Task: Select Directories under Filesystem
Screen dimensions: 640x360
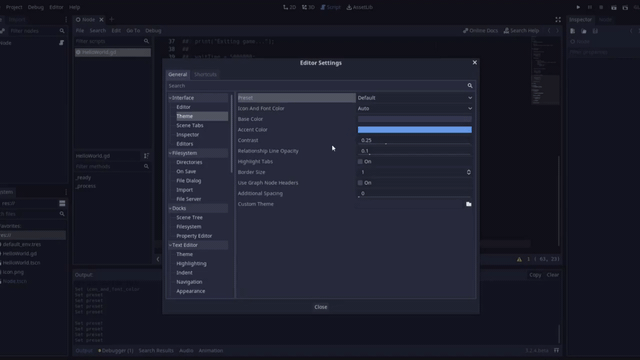Action: (x=189, y=162)
